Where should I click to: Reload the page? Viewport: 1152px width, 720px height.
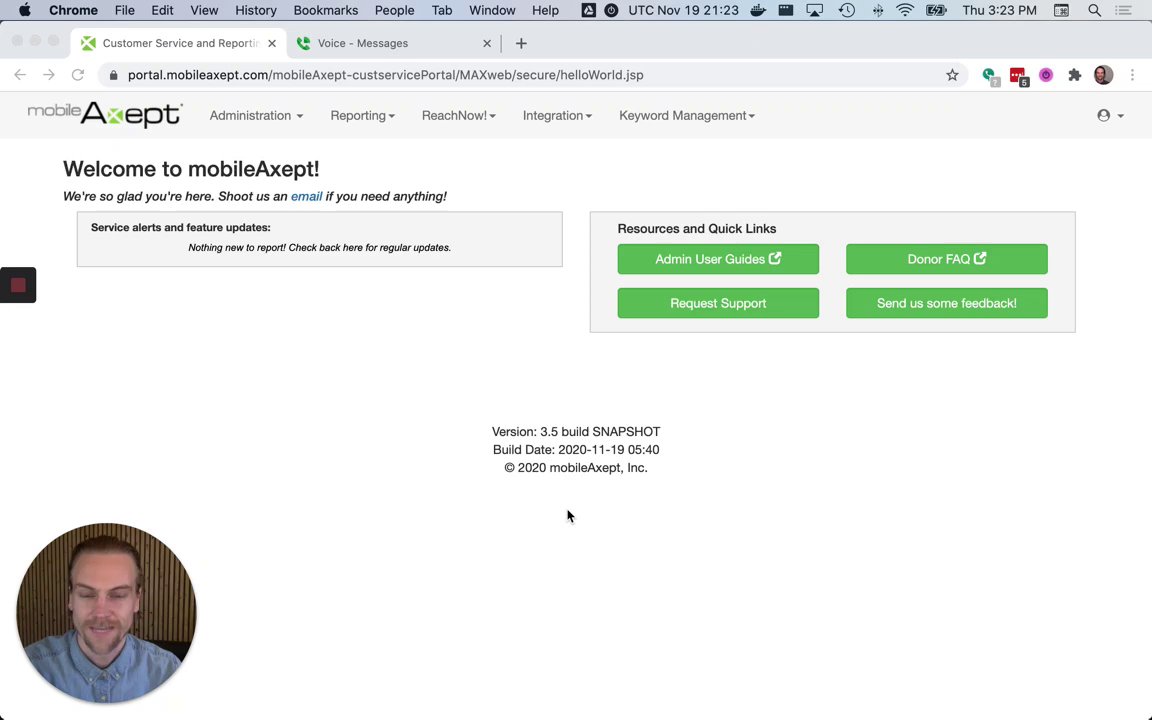(78, 75)
